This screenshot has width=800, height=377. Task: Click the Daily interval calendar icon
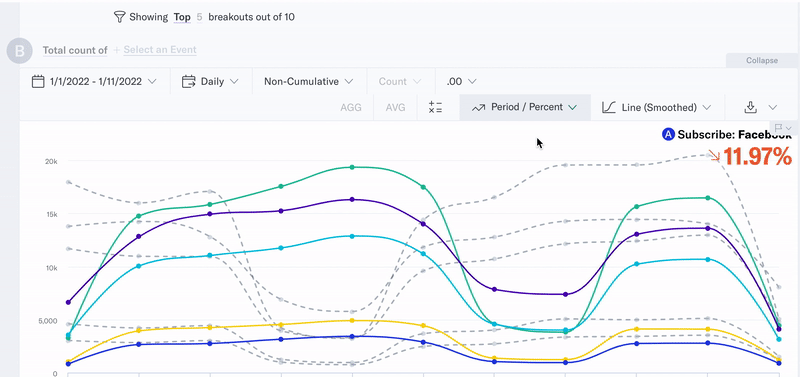(x=189, y=82)
